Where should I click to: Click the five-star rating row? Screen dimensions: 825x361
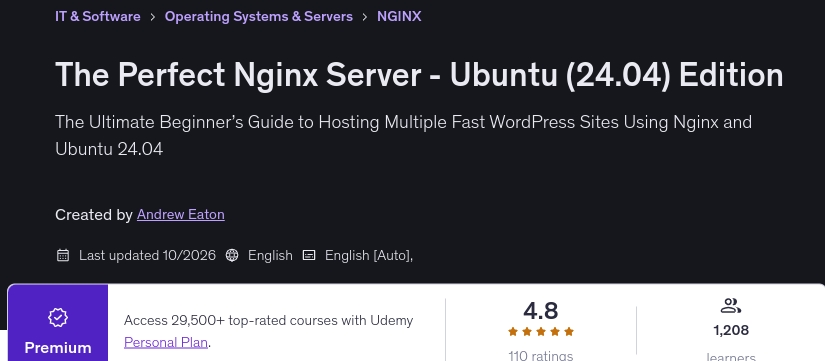coord(541,332)
